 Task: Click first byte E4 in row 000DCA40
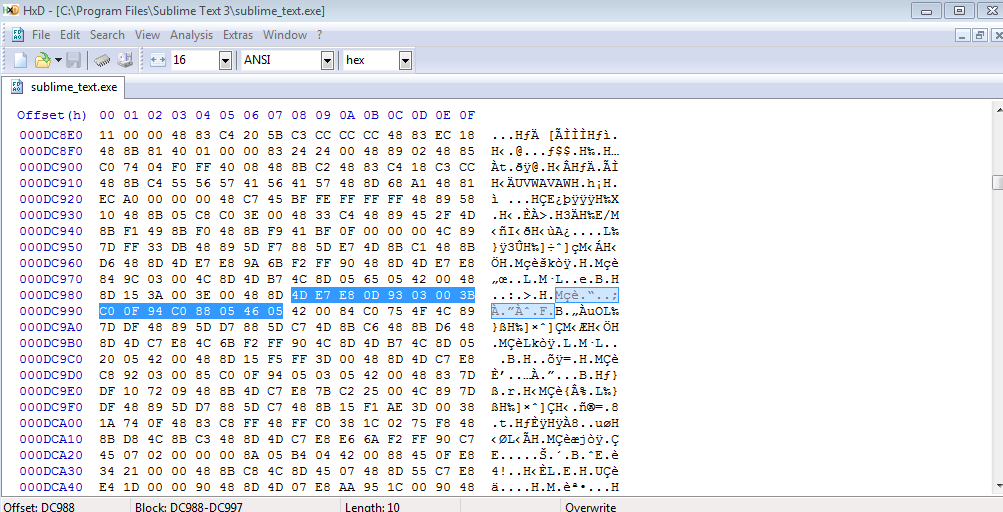(107, 487)
